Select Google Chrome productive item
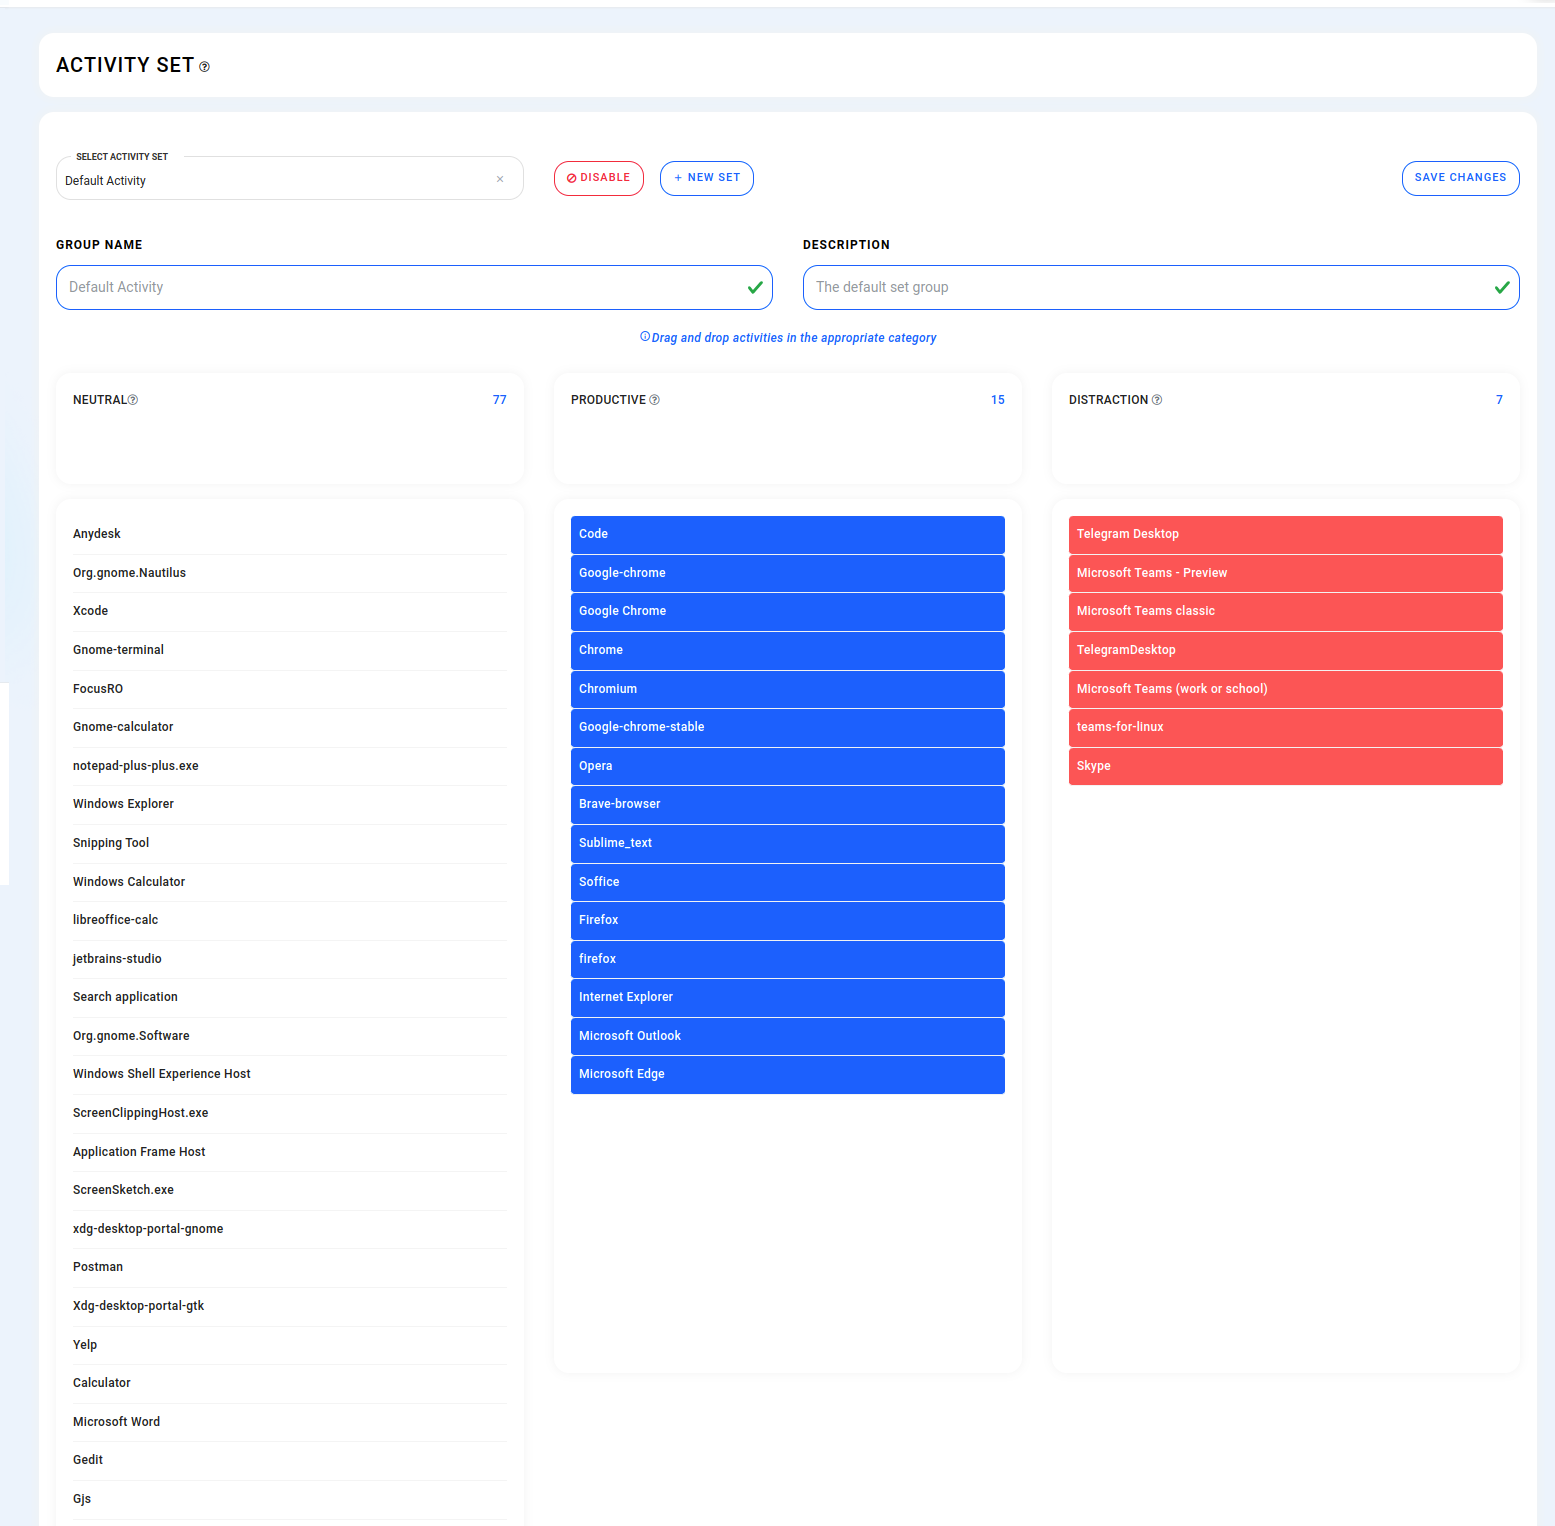The height and width of the screenshot is (1526, 1555). pyautogui.click(x=788, y=611)
